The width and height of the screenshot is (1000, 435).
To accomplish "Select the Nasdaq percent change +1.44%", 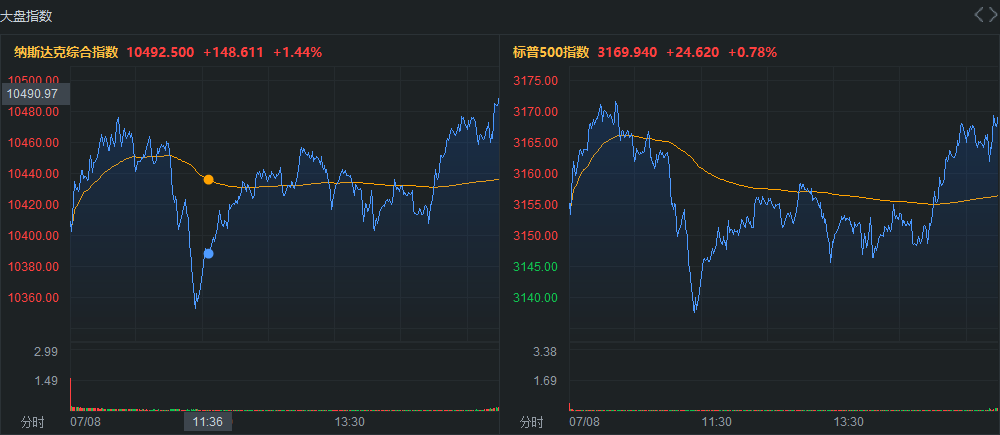I will 298,52.
